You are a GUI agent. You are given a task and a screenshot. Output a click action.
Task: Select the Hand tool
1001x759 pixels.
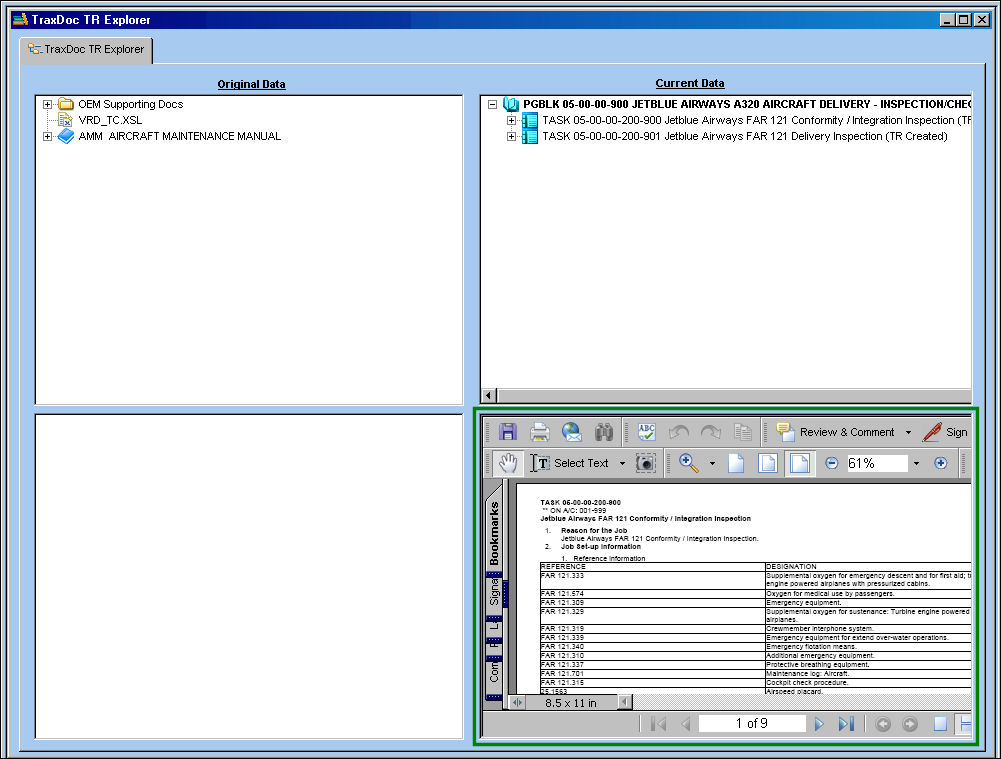[508, 463]
